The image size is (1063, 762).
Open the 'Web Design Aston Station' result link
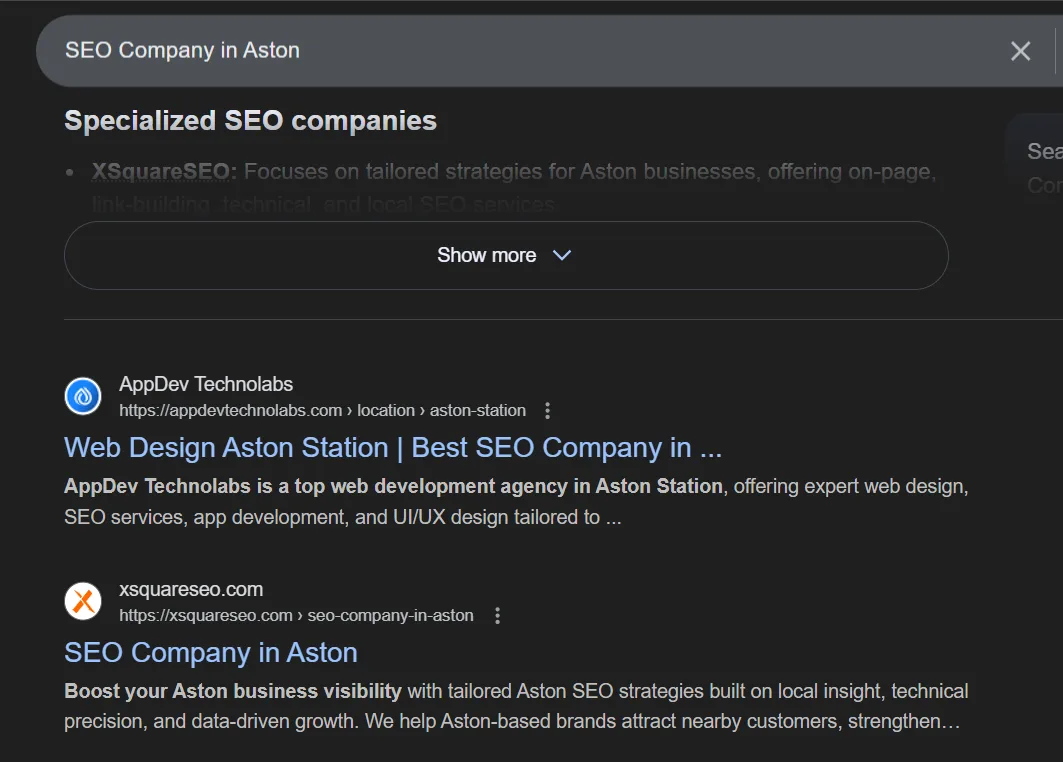pyautogui.click(x=392, y=448)
